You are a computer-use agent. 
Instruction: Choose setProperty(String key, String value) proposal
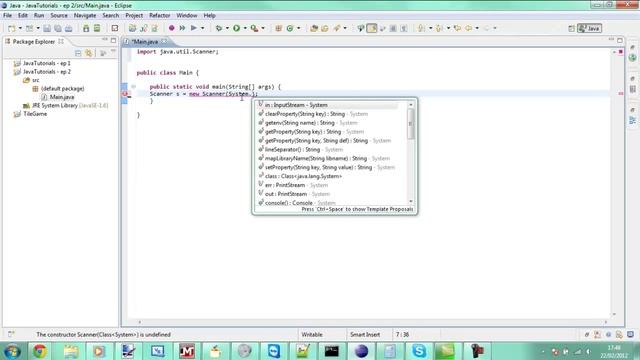click(x=327, y=167)
